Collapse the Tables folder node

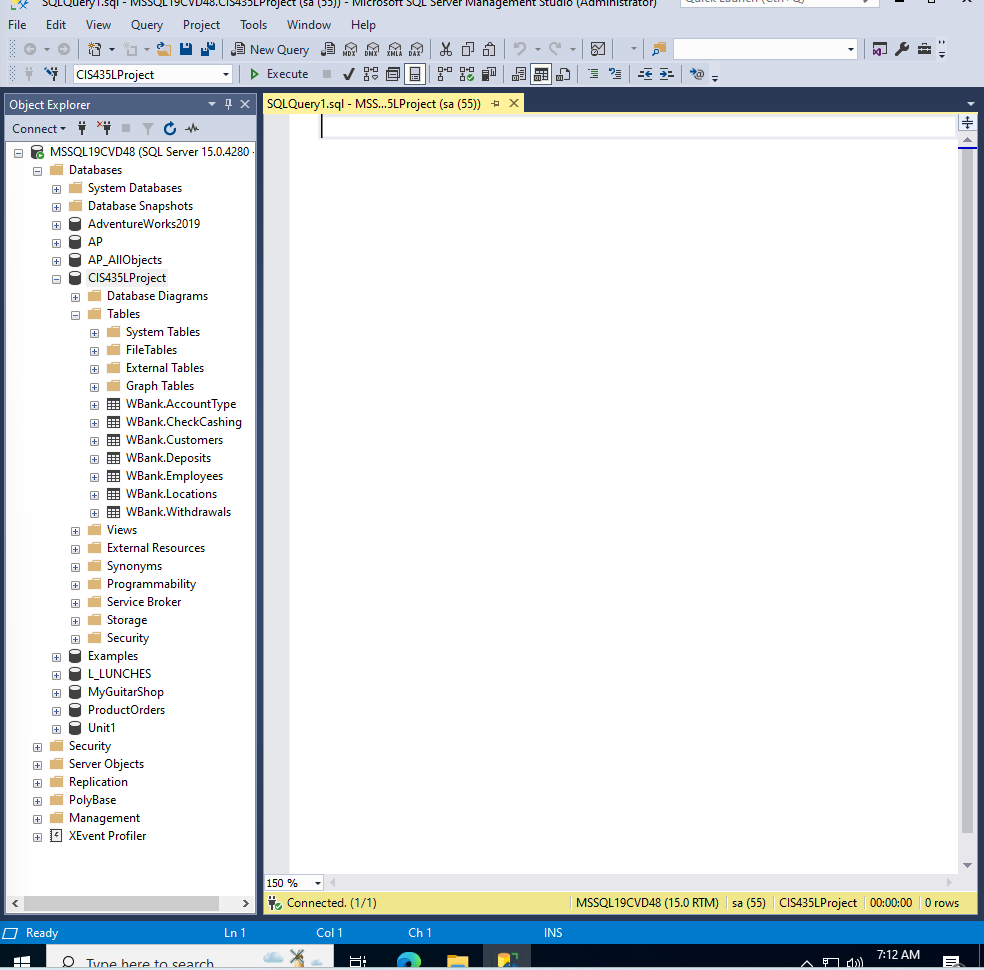(x=75, y=315)
